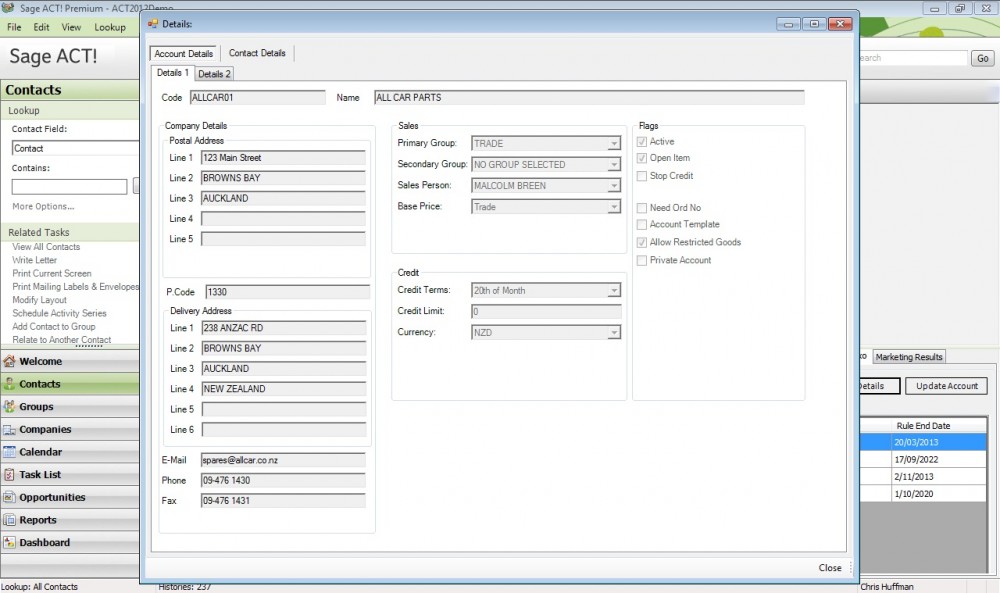1000x593 pixels.
Task: Switch to the Contact Details tab
Action: pos(257,53)
